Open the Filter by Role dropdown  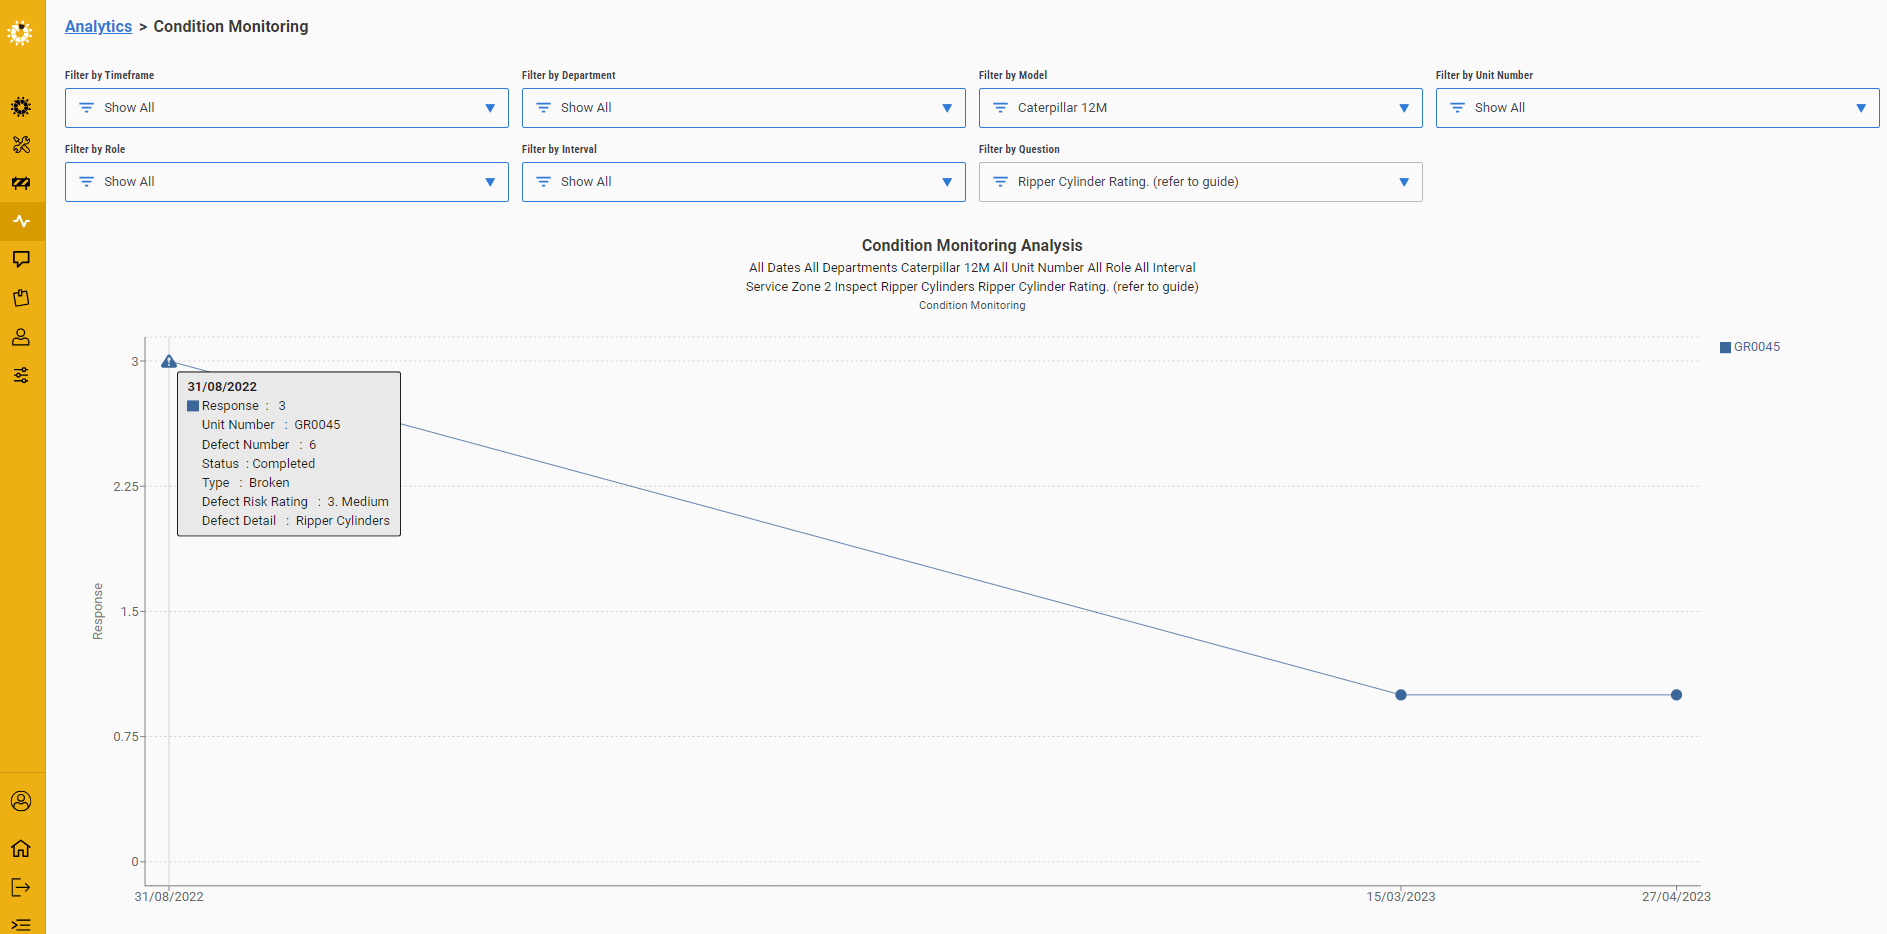click(287, 182)
